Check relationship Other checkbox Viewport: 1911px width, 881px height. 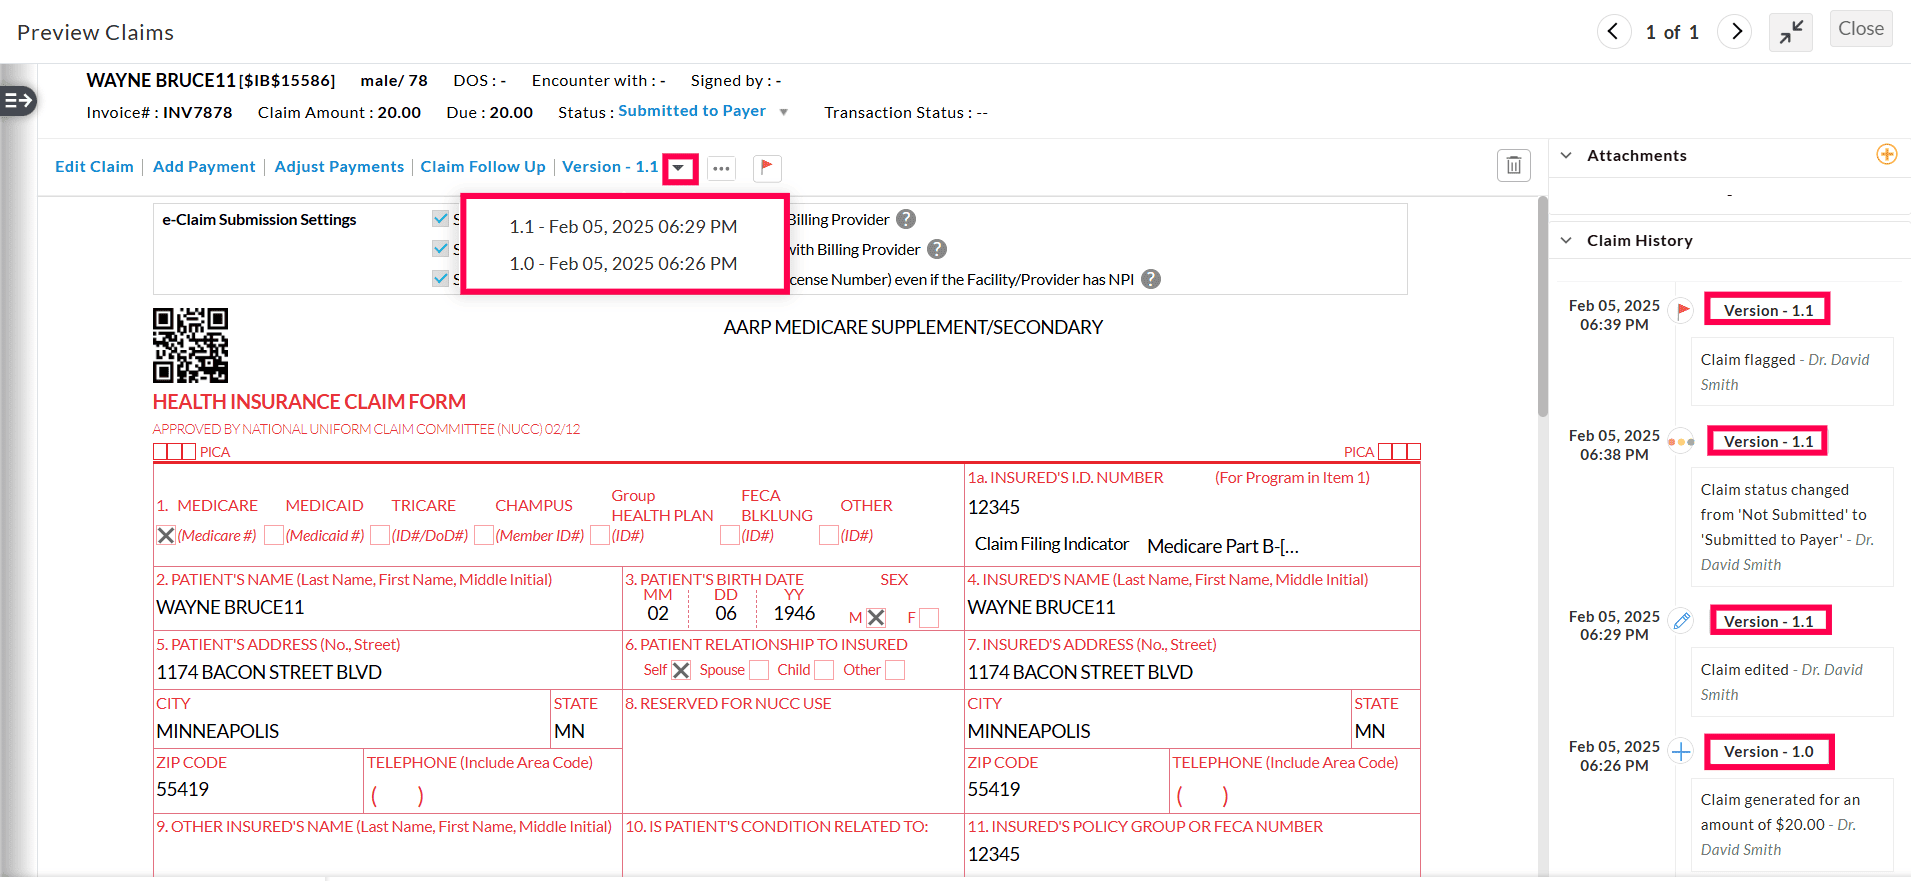click(x=895, y=670)
